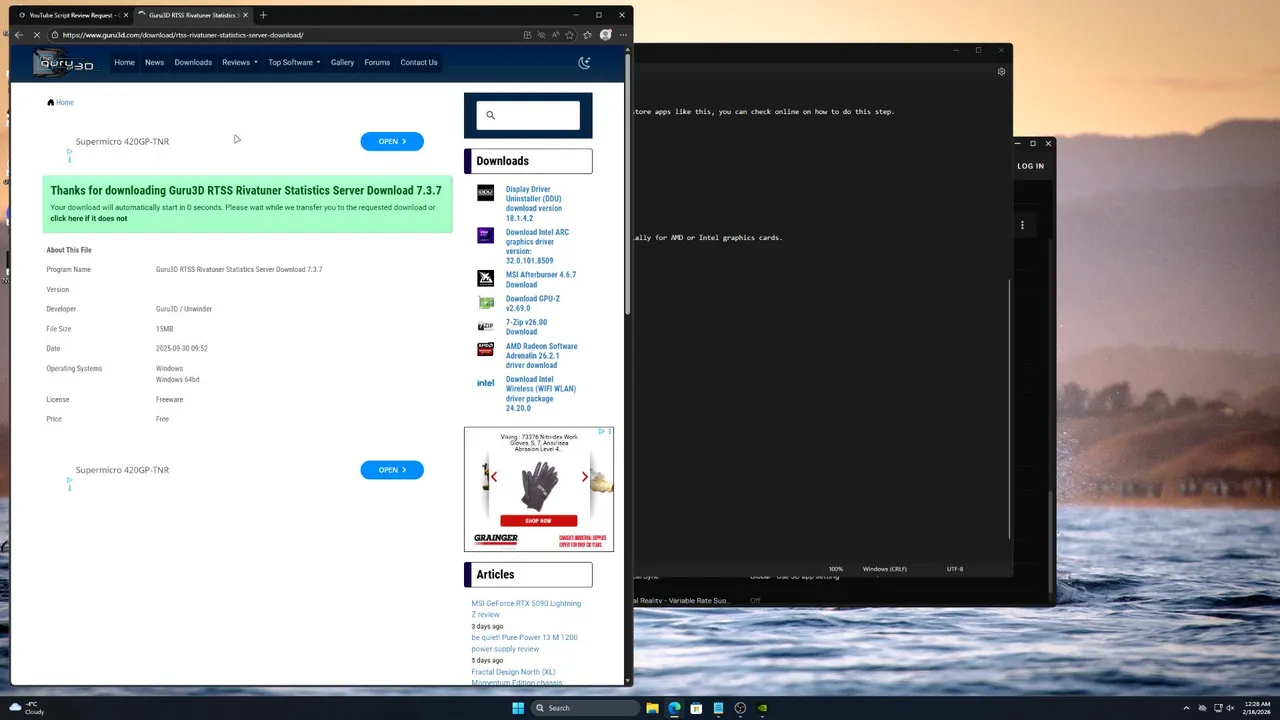Click the Home breadcrumb house icon
The height and width of the screenshot is (720, 1280).
coord(50,102)
